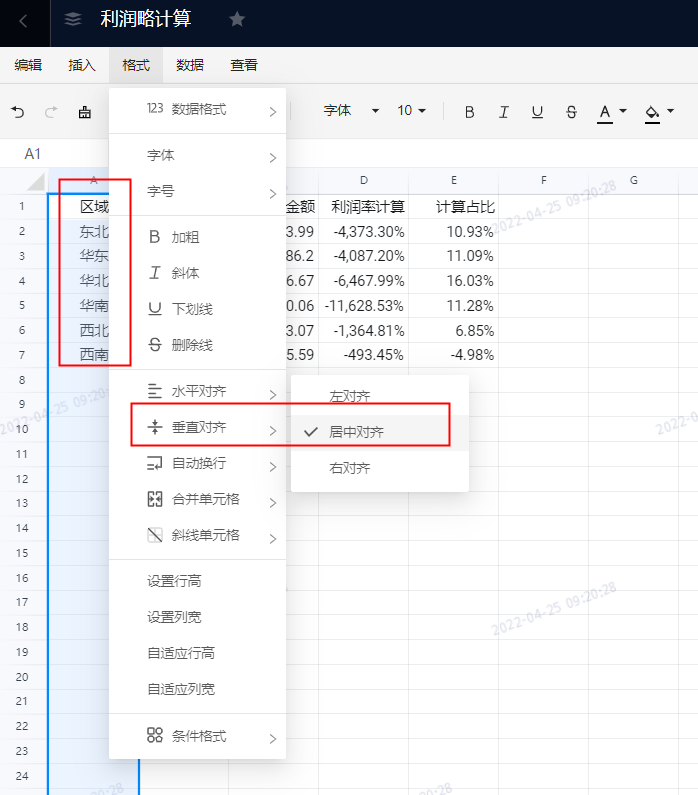The image size is (698, 795).
Task: Open the 字体 dropdown in toolbar
Action: [350, 111]
